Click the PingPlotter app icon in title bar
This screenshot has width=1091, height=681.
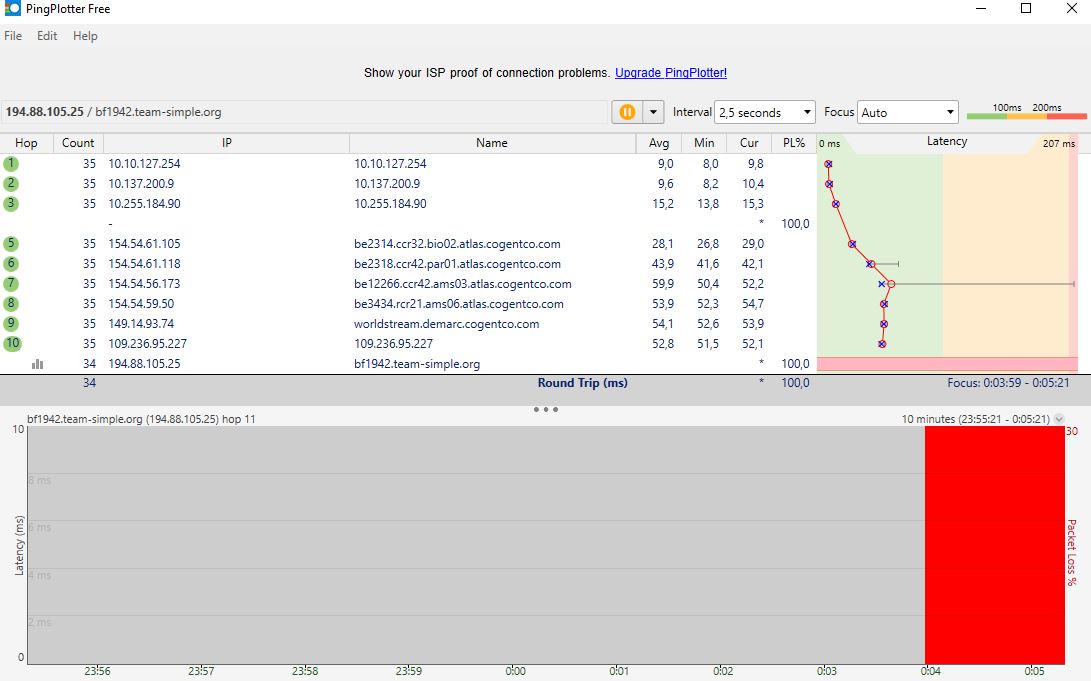pyautogui.click(x=12, y=8)
